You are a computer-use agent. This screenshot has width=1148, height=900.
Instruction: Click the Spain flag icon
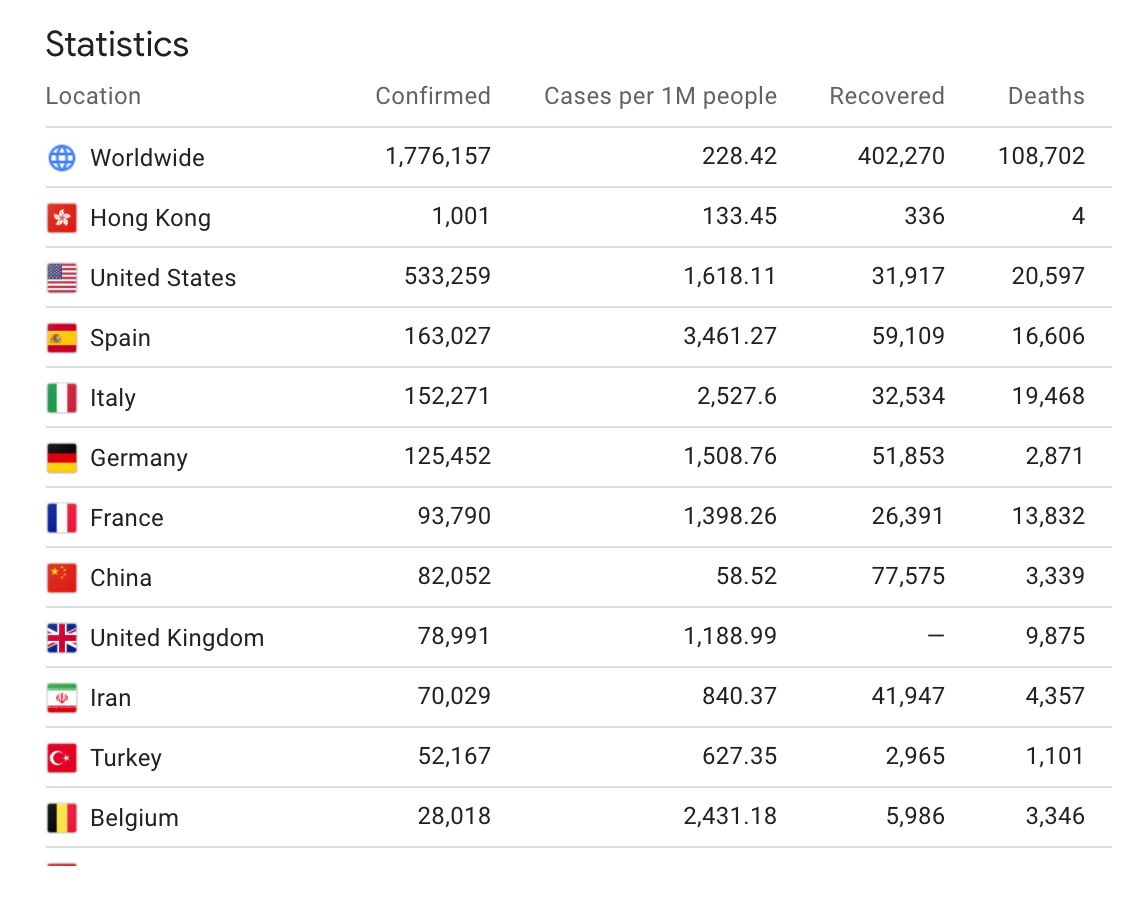[x=62, y=338]
